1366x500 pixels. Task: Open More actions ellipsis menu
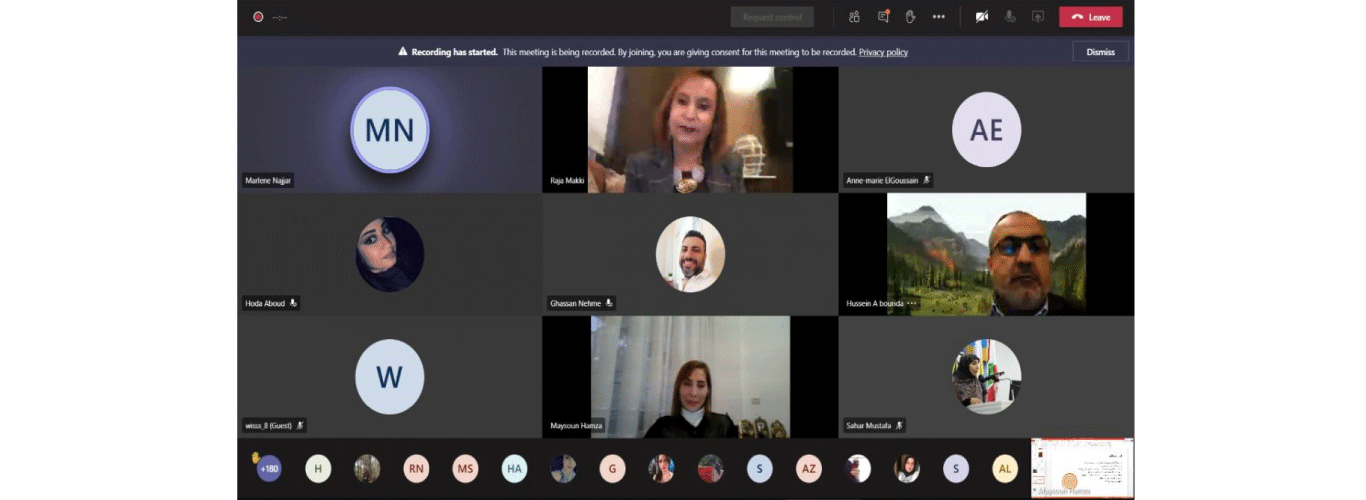[938, 17]
